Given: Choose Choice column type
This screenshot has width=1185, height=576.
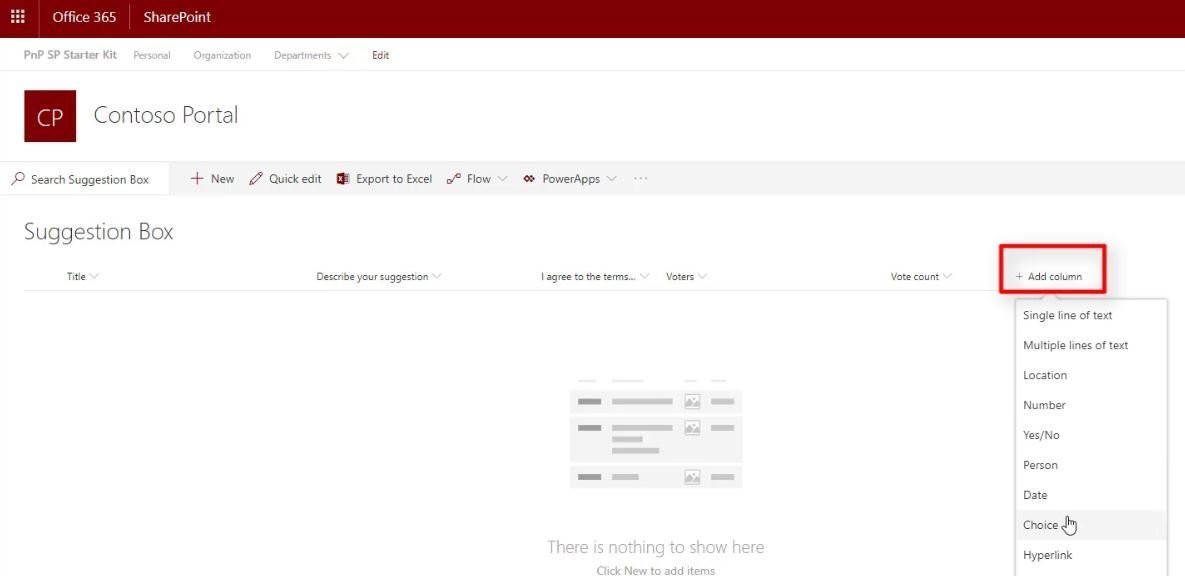Looking at the screenshot, I should 1091,525.
